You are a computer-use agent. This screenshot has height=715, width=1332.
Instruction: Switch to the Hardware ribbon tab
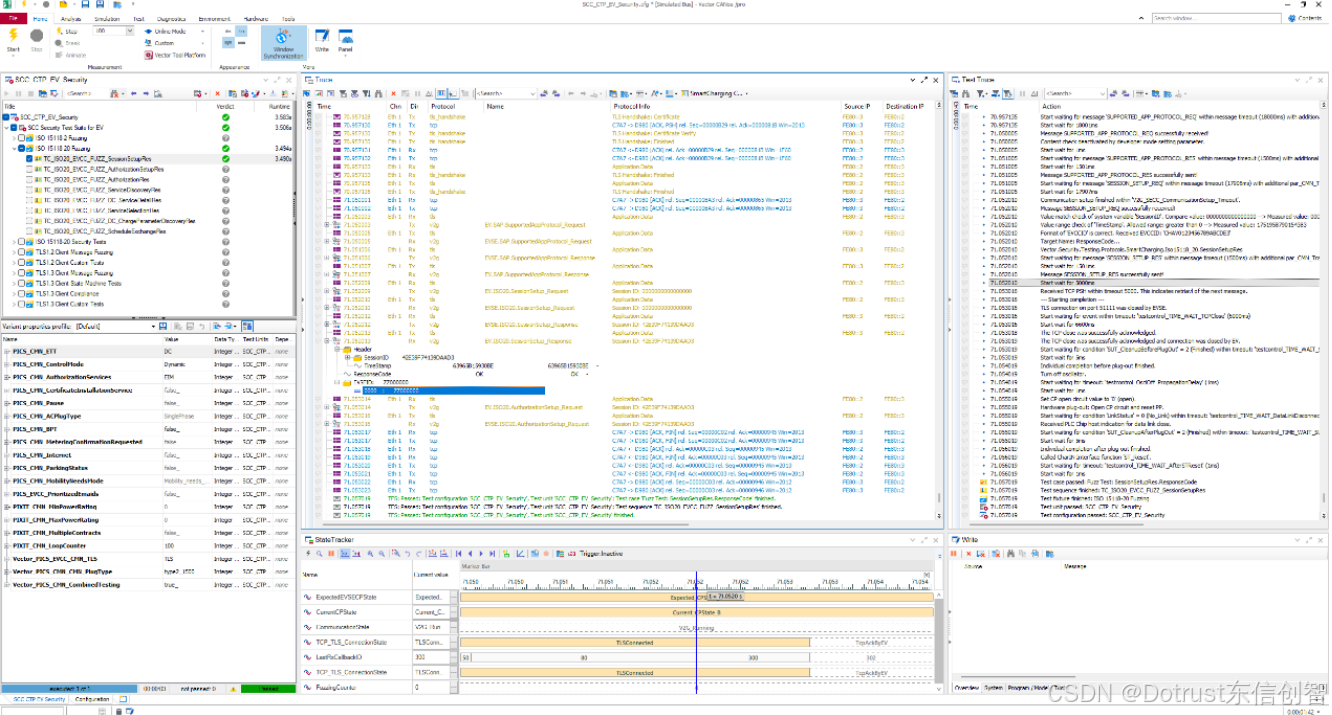(x=256, y=19)
